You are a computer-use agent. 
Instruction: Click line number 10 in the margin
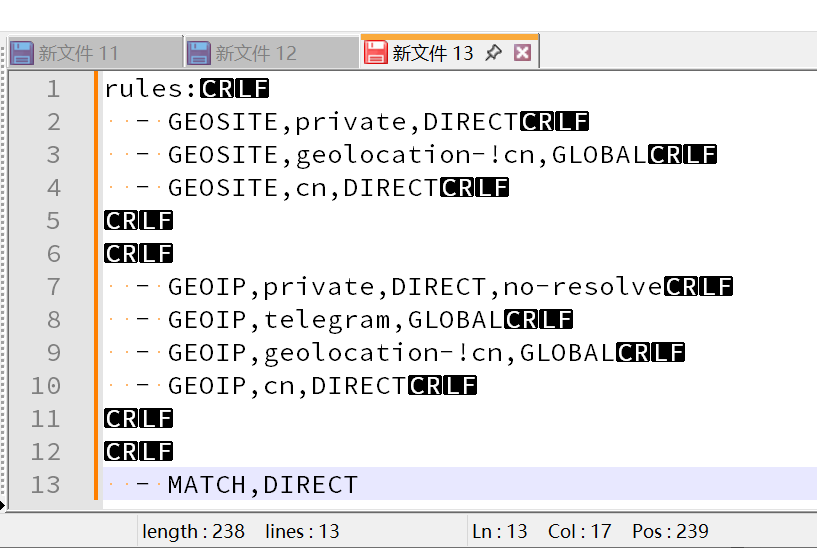(46, 386)
